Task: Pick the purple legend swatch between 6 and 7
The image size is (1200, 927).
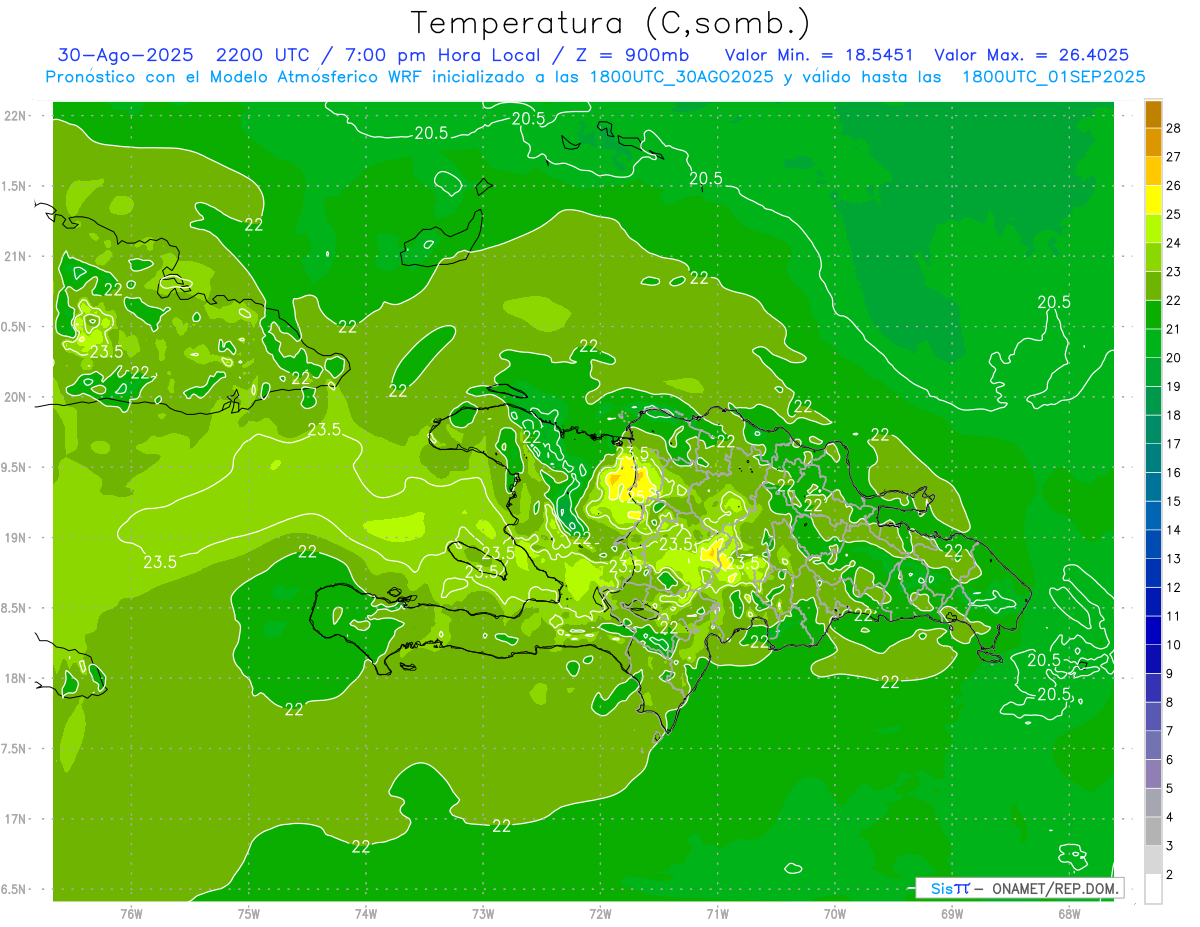Action: tap(1153, 745)
